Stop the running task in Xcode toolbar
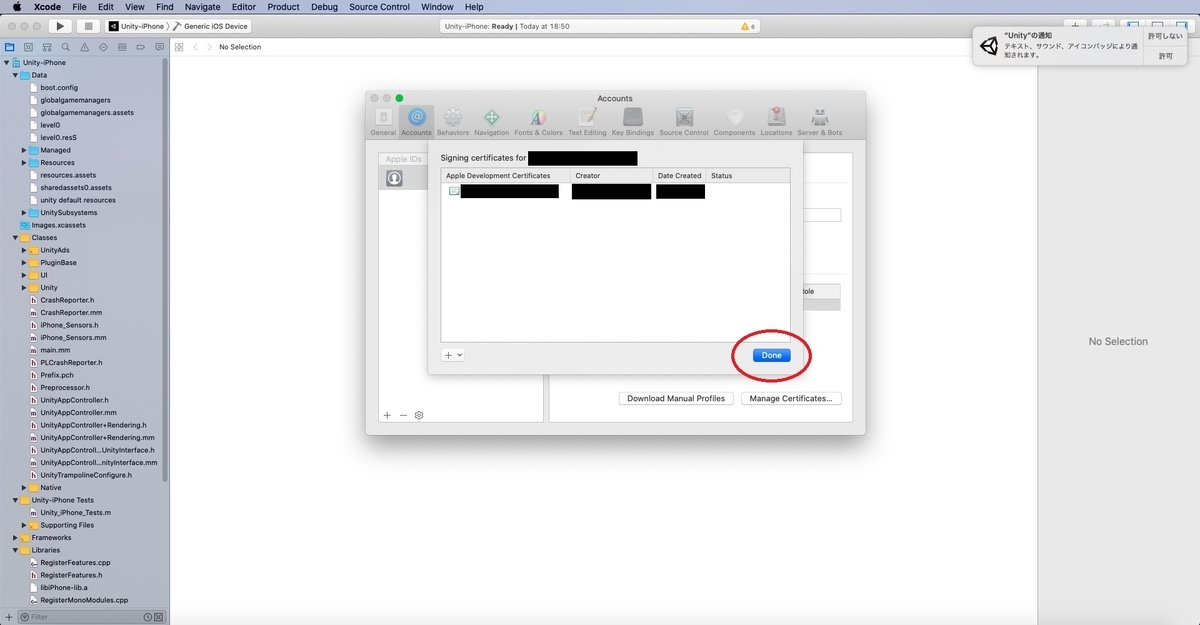 [89, 26]
